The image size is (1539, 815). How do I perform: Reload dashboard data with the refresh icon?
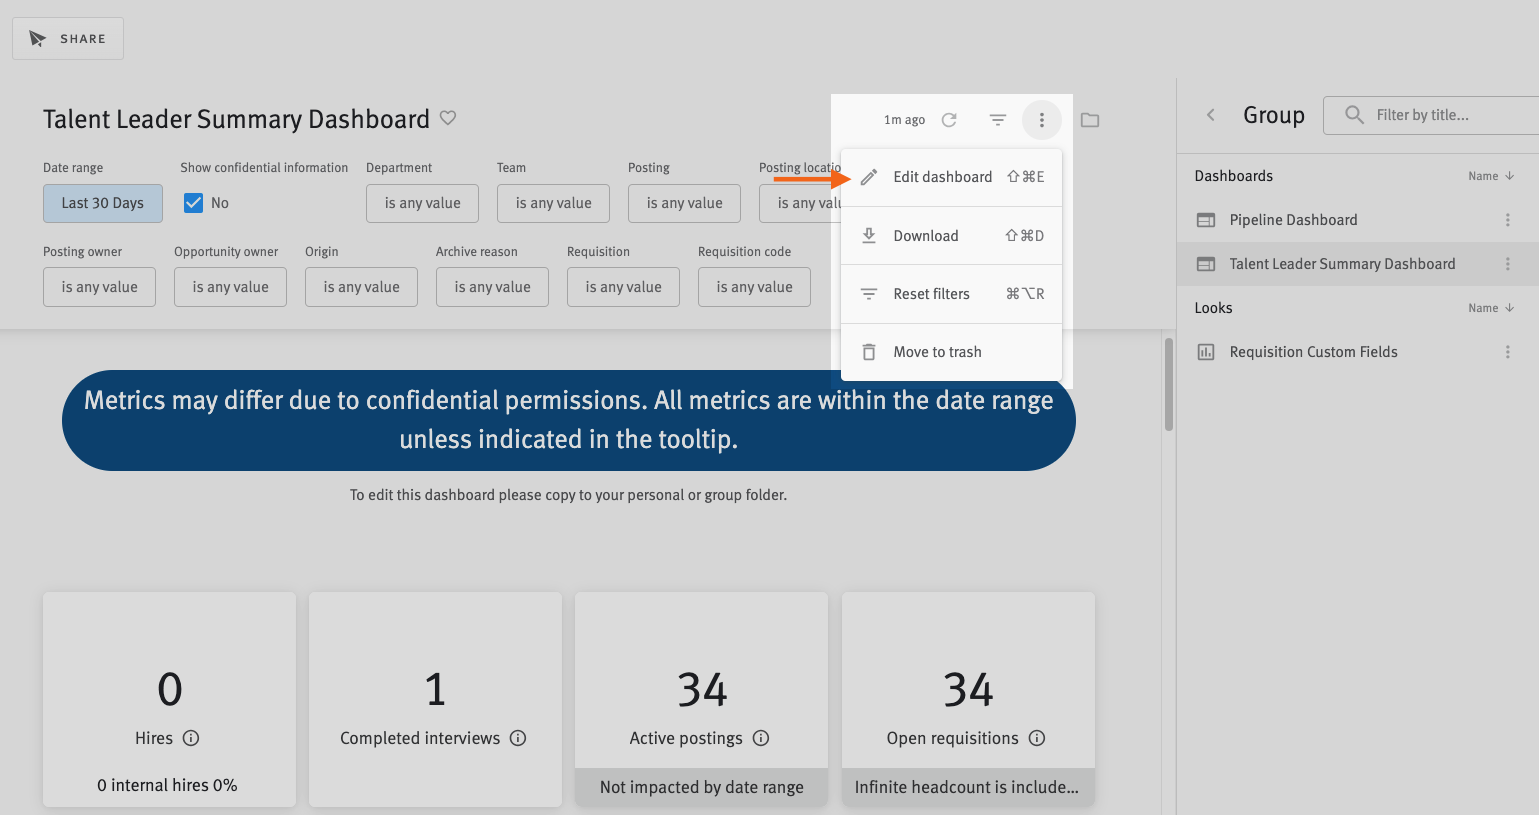point(949,120)
